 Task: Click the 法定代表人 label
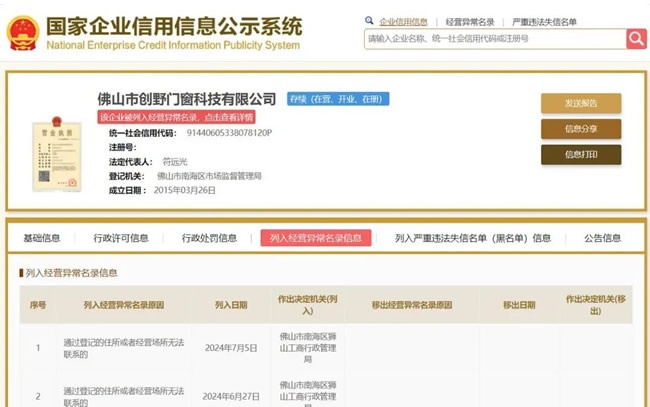point(131,162)
